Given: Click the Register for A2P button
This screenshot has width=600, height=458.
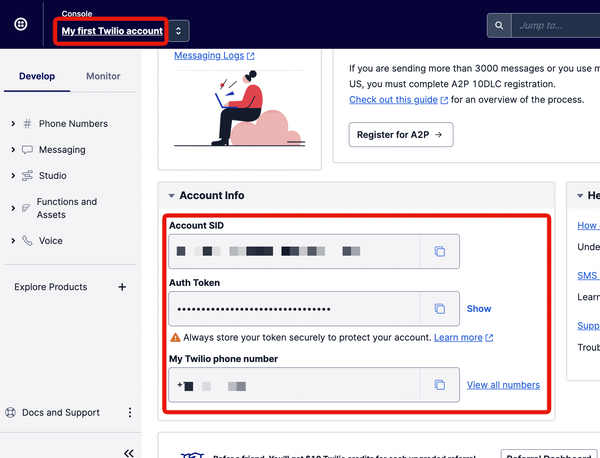Looking at the screenshot, I should click(401, 135).
